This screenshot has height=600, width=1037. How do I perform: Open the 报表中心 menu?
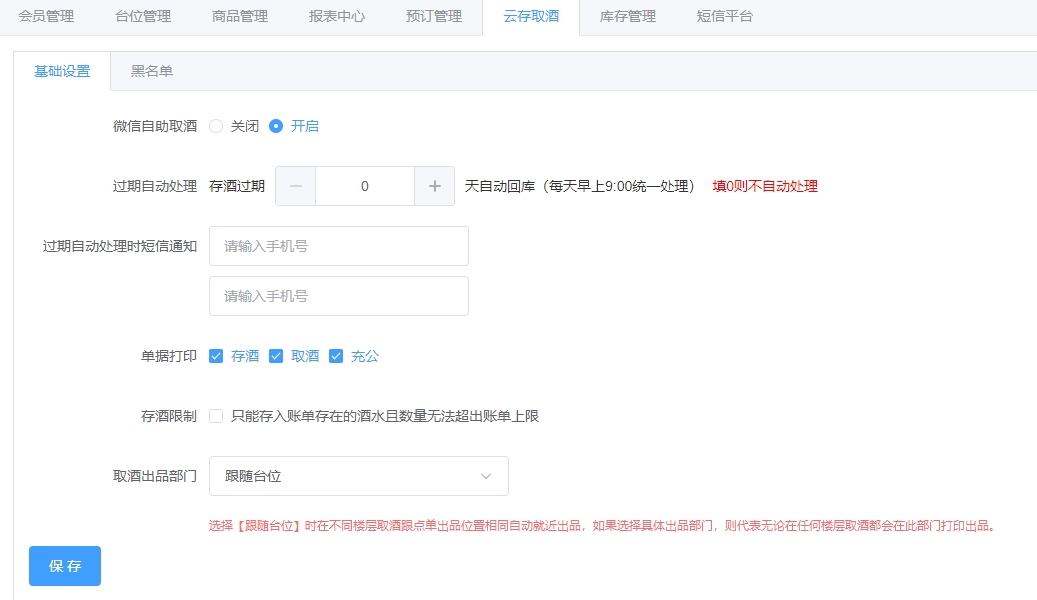(x=337, y=16)
